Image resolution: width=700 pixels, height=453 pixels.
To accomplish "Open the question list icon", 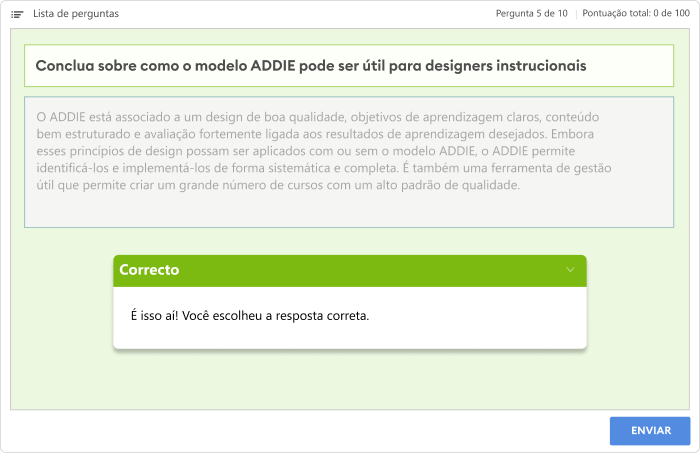I will (17, 14).
